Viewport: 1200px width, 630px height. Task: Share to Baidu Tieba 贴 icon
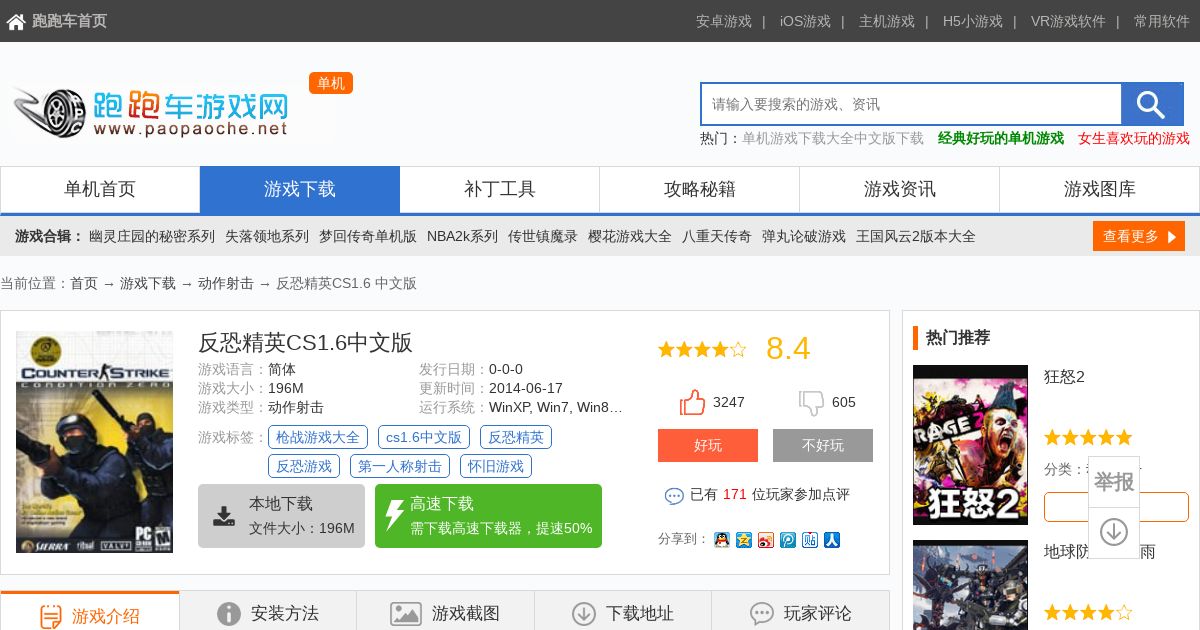tap(810, 540)
